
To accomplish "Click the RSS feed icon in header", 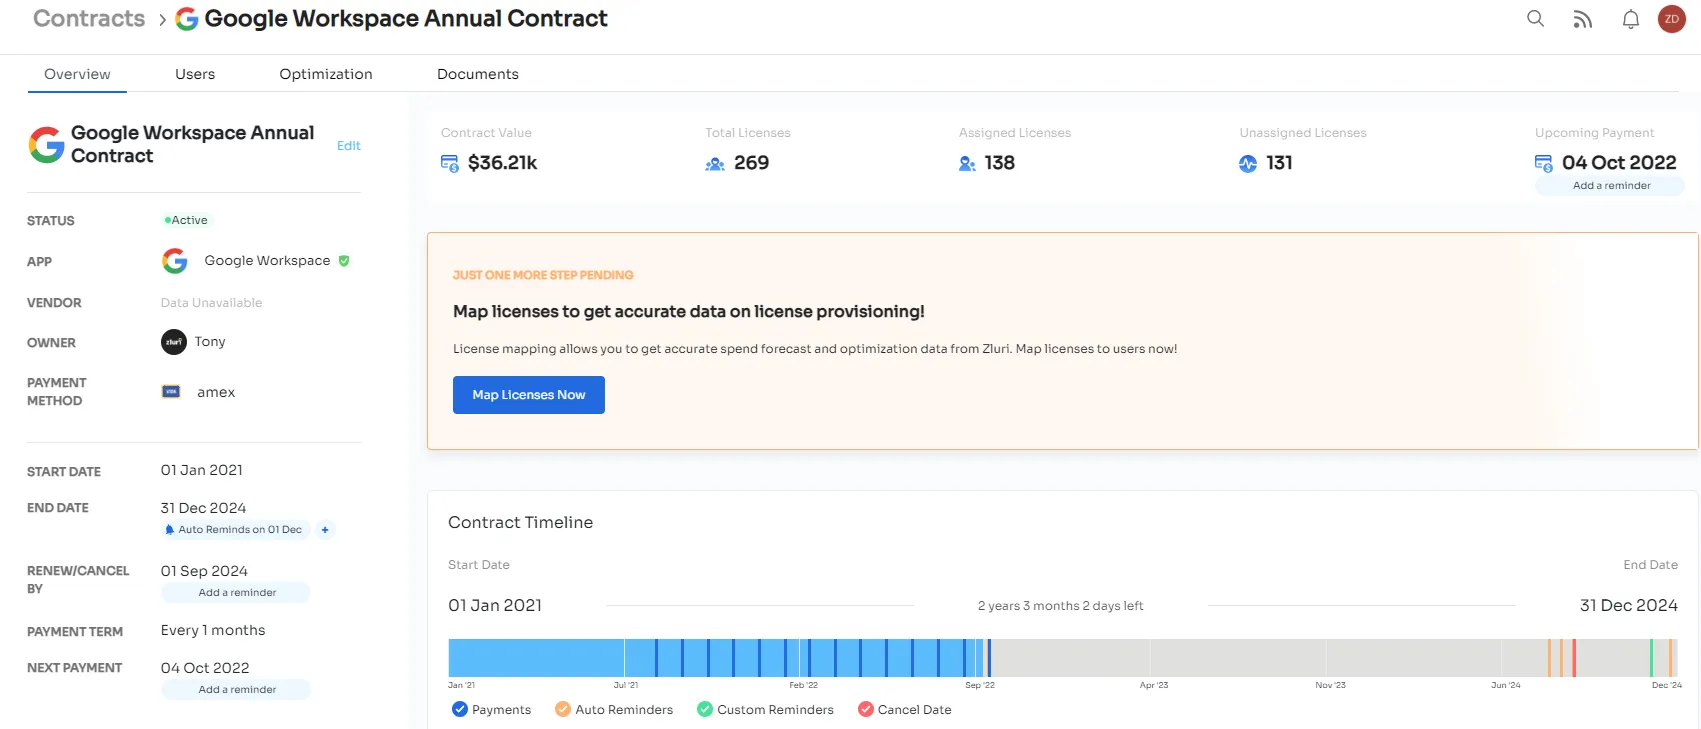I will [1582, 19].
